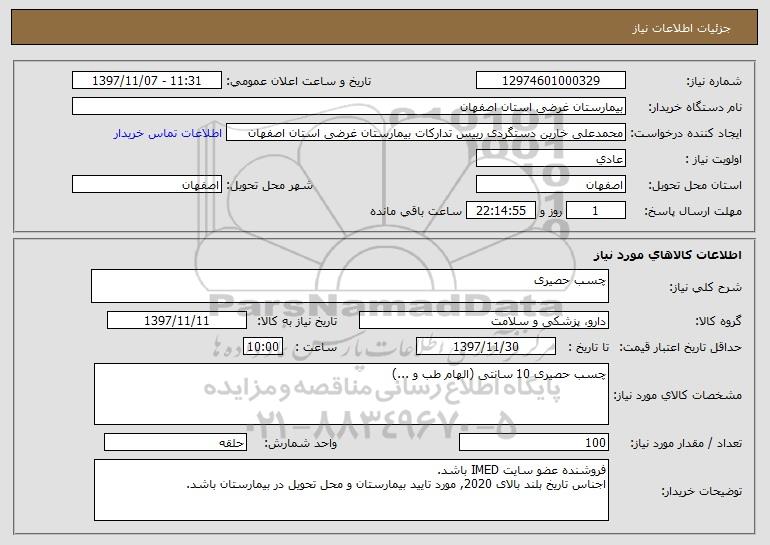Click the label تعداد / مقدار مورد نیاز
This screenshot has height=545, width=770.
[686, 443]
